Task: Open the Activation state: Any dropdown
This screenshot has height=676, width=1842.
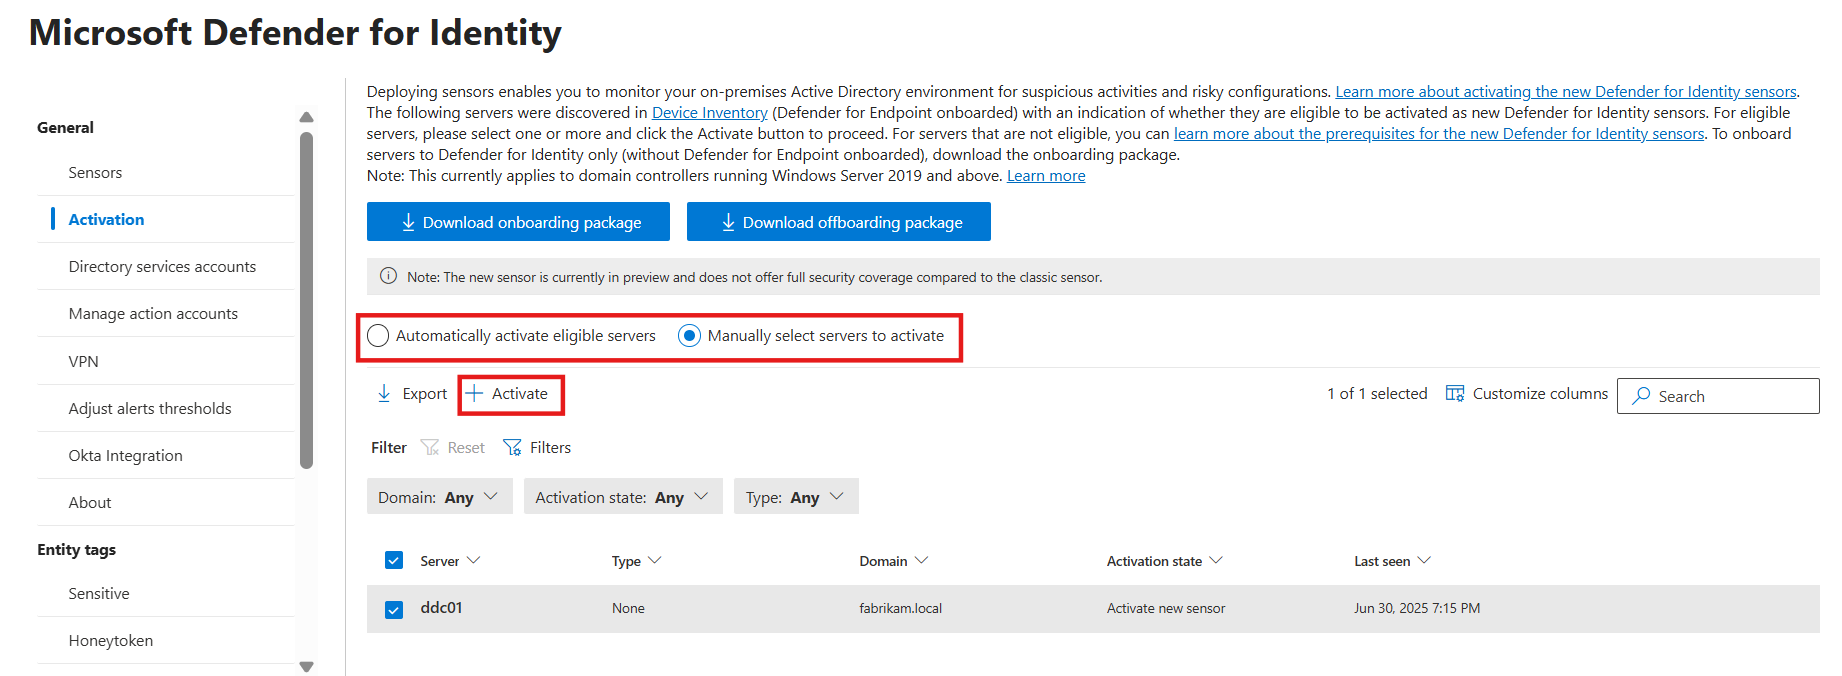Action: click(623, 497)
